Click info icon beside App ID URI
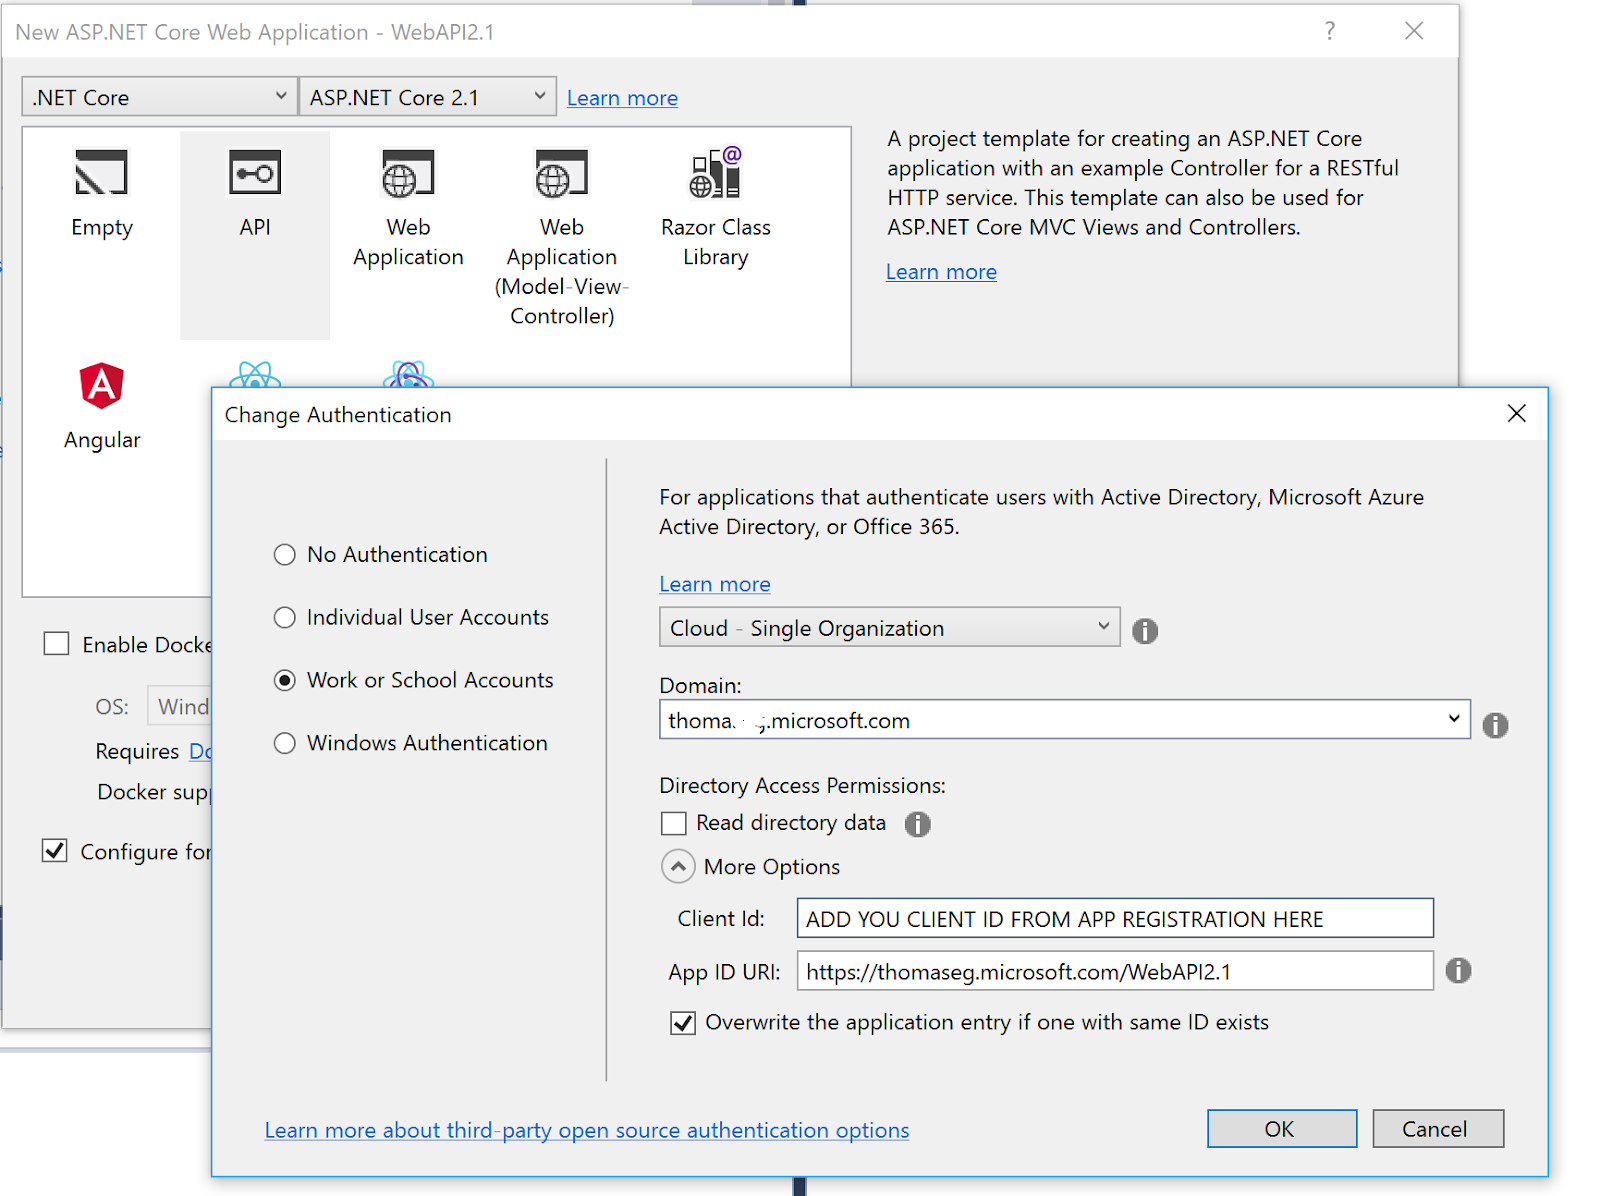1600x1196 pixels. pos(1458,970)
